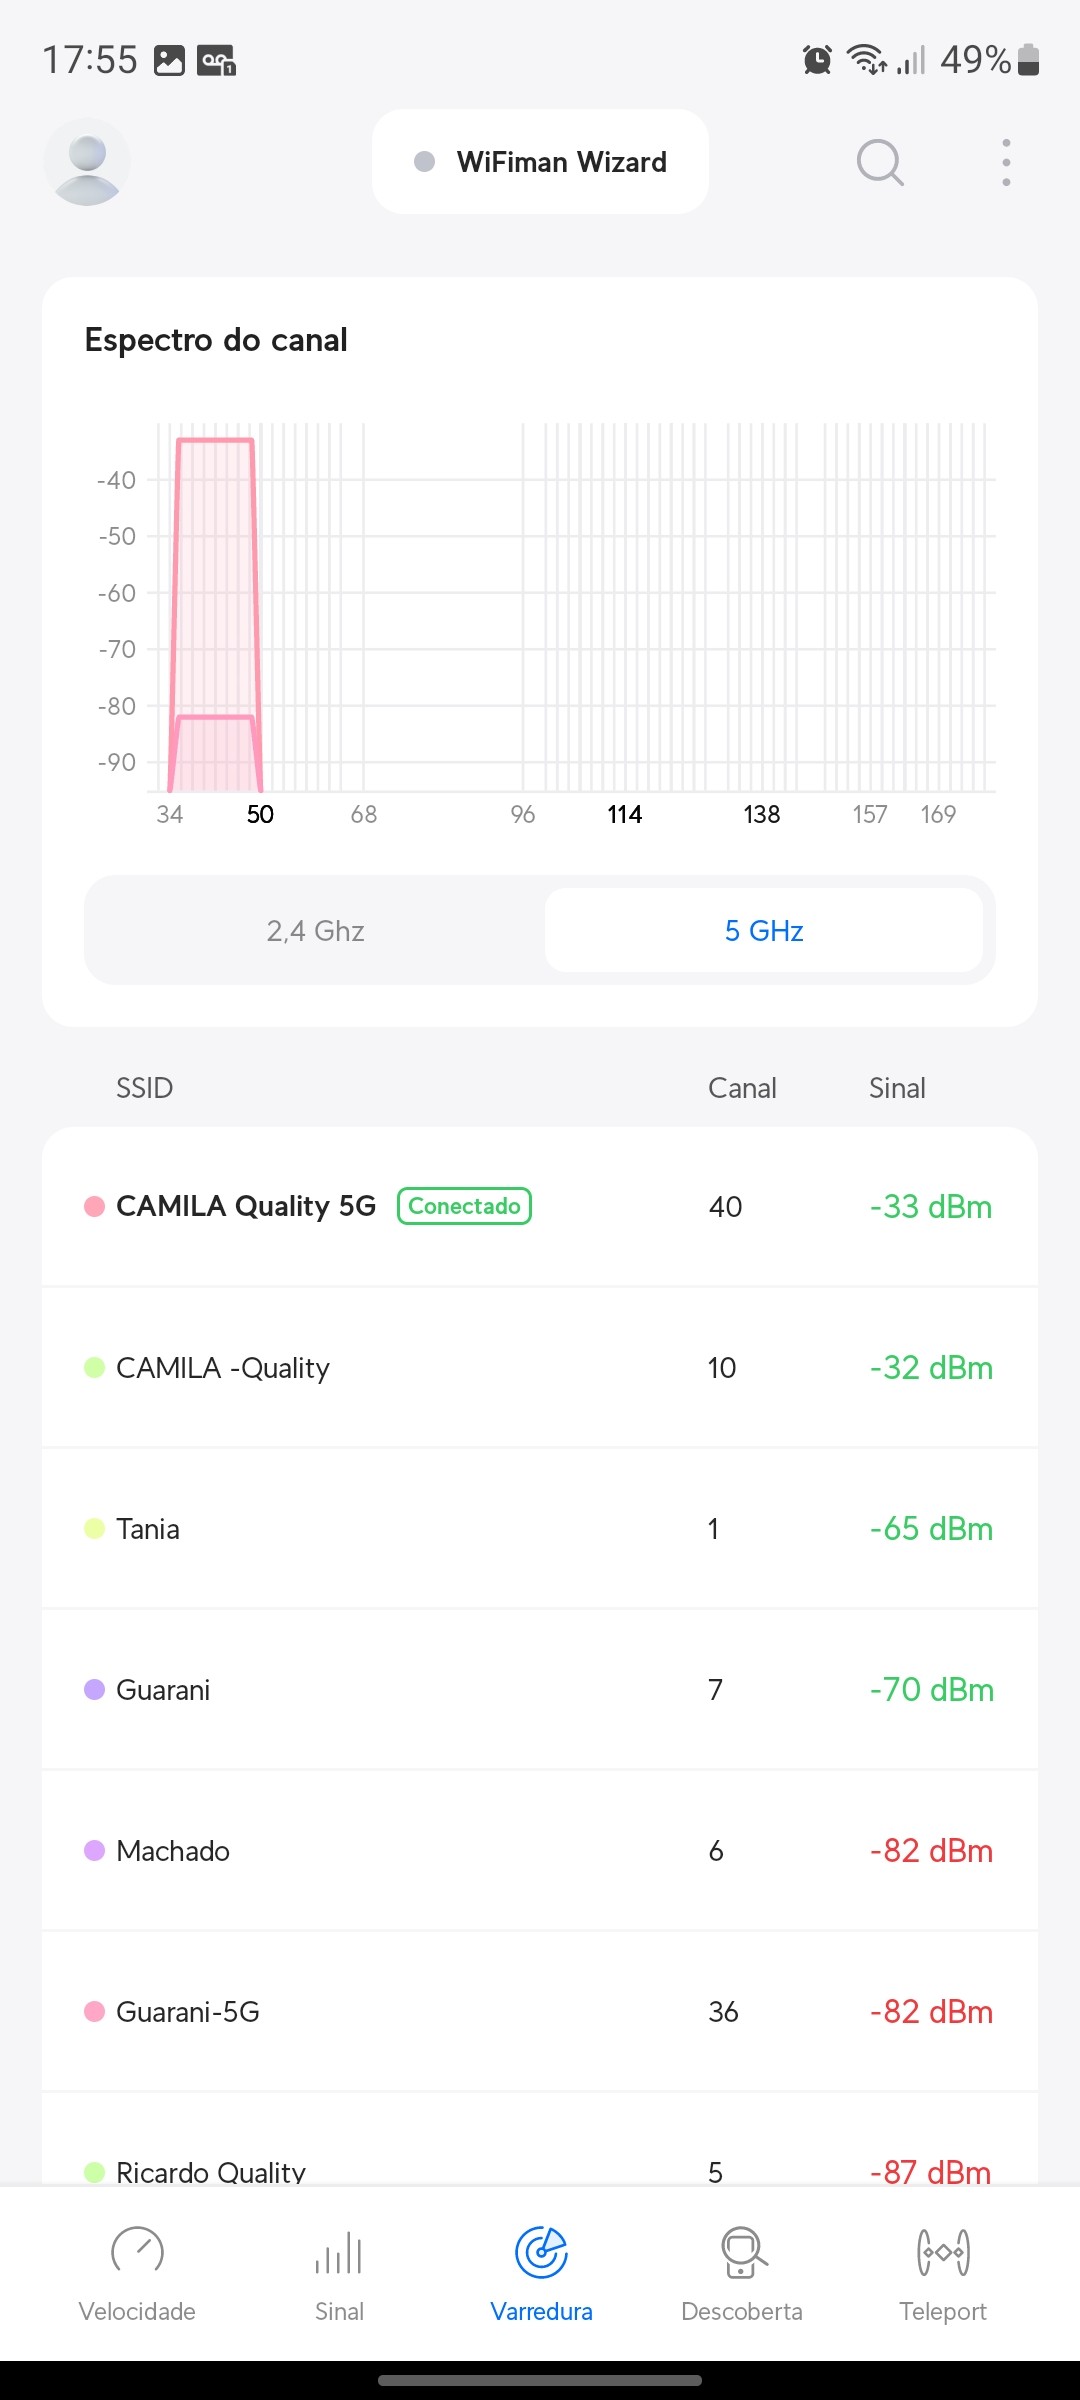Select the 5 GHz band
The width and height of the screenshot is (1080, 2400).
coord(764,931)
